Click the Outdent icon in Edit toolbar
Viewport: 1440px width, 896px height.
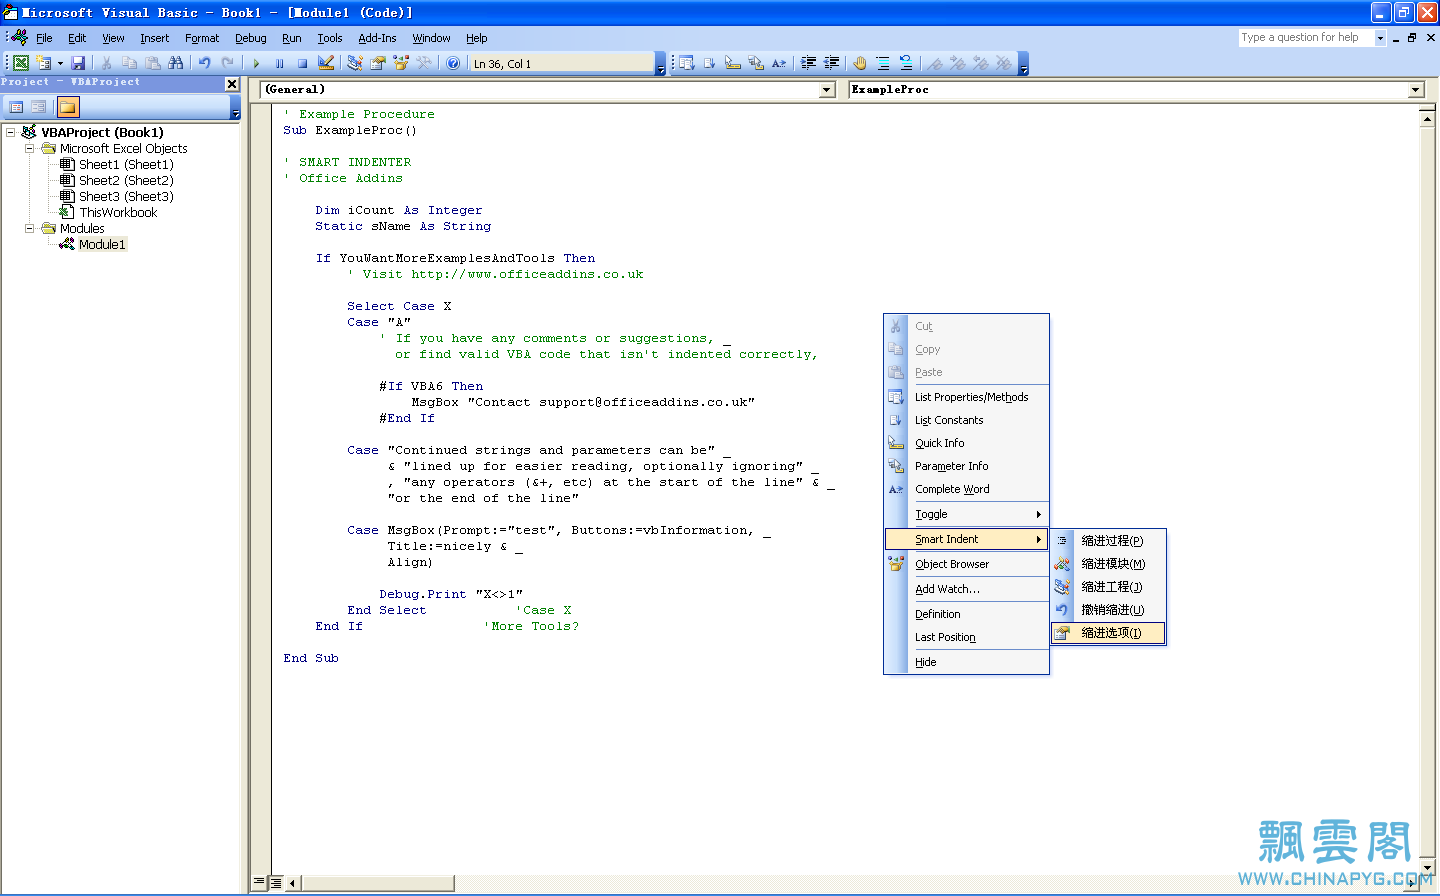(831, 62)
